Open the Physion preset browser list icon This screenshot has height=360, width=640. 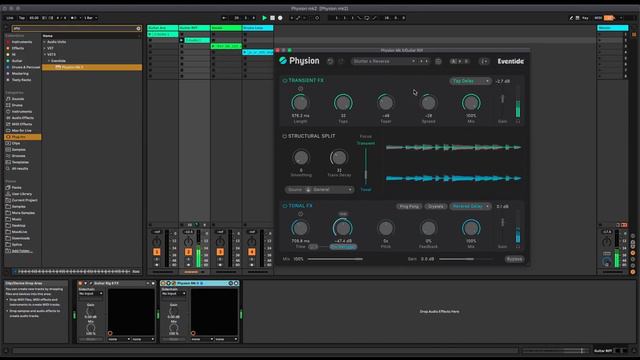[x=438, y=61]
